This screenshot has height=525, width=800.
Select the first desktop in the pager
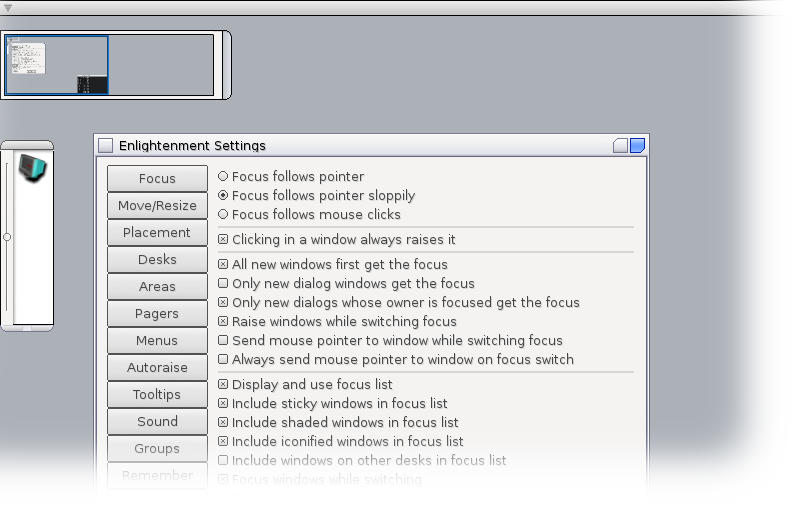[x=57, y=65]
